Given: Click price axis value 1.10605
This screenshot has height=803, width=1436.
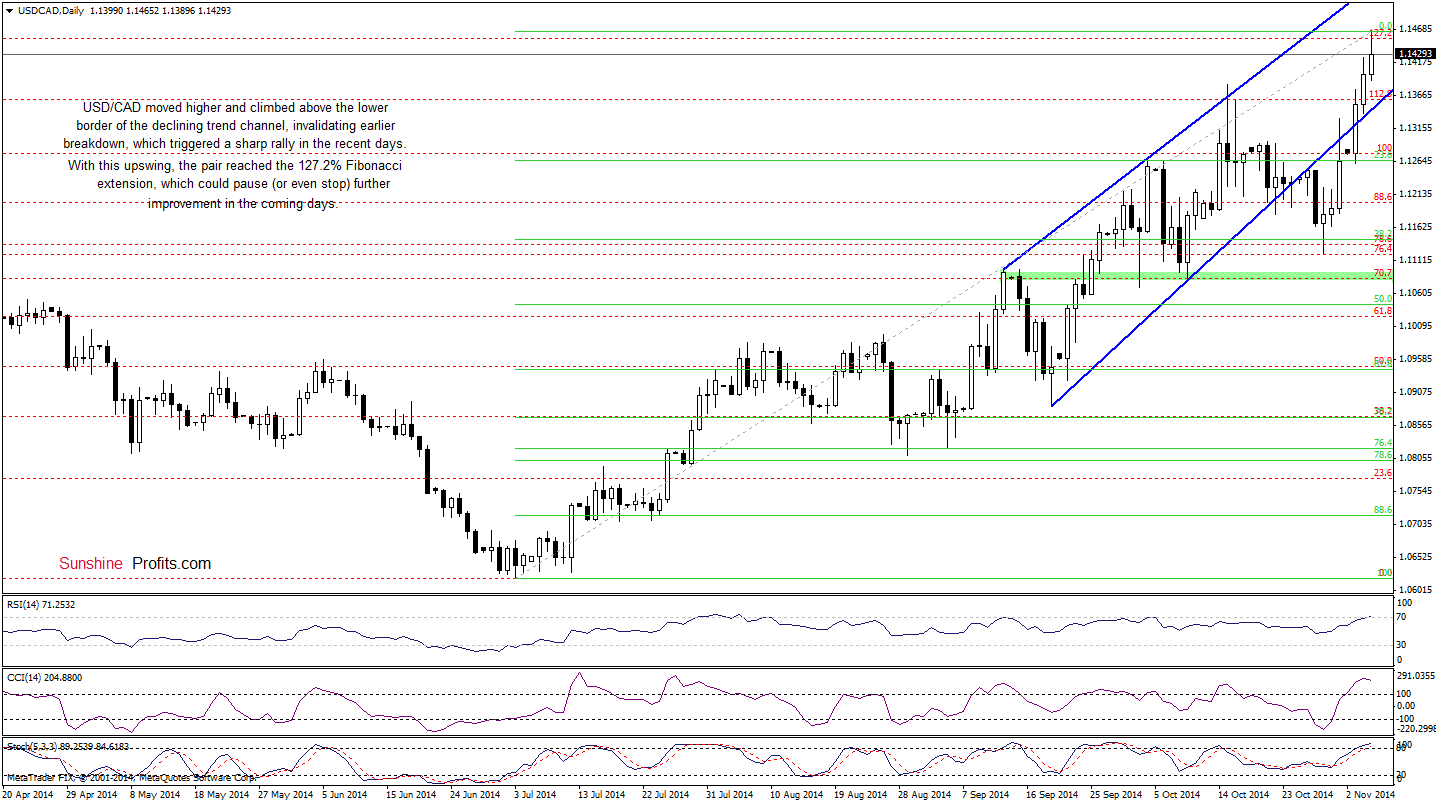Looking at the screenshot, I should 1414,293.
